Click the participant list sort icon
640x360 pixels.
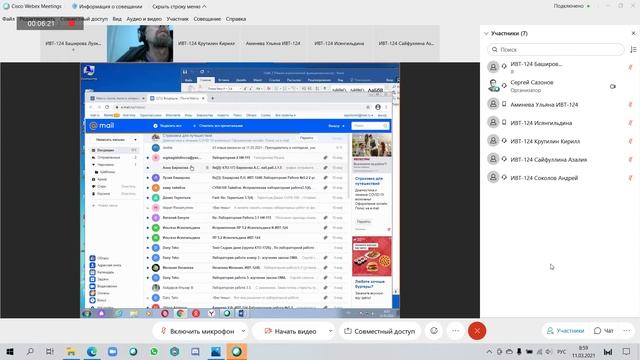point(633,49)
